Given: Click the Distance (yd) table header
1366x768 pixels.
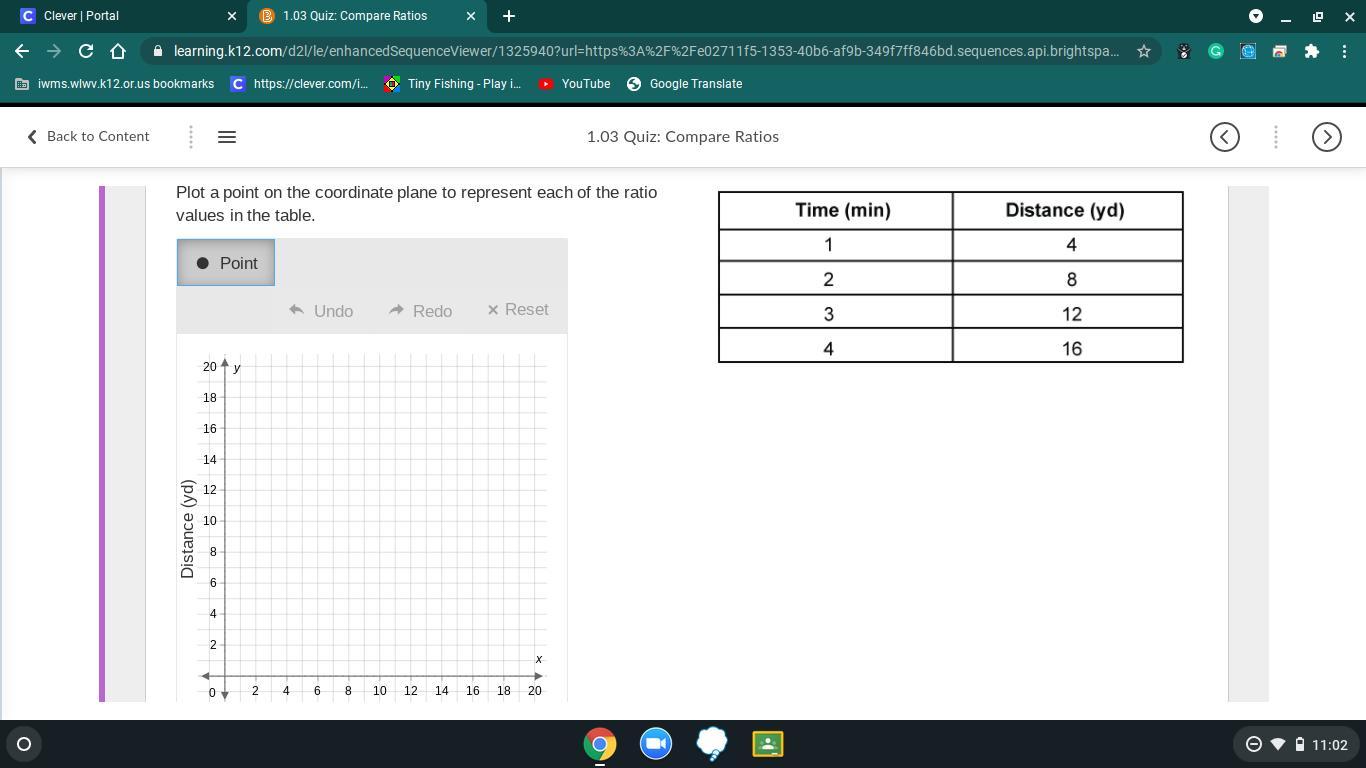Looking at the screenshot, I should (x=1065, y=210).
